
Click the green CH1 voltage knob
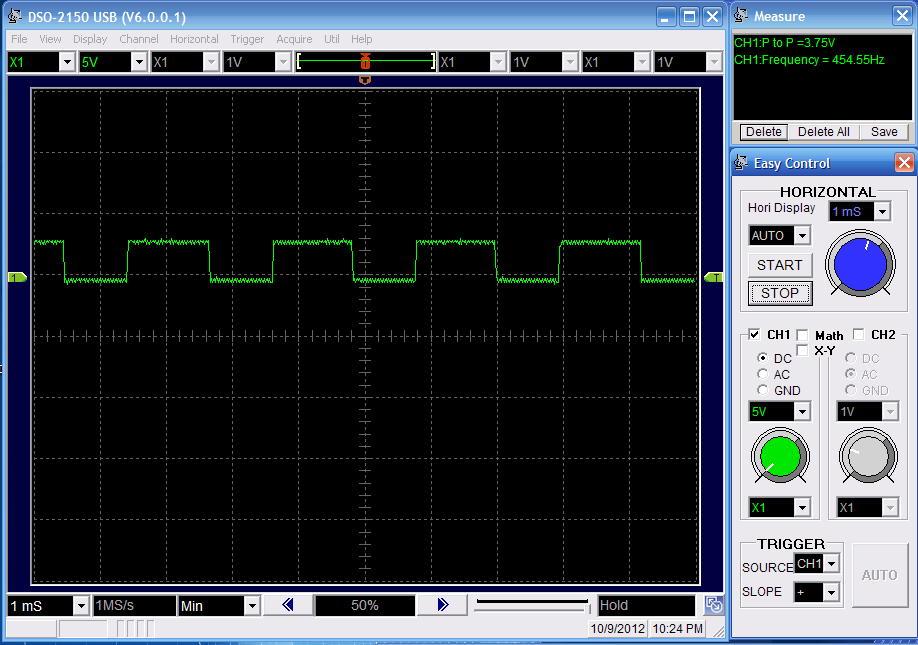780,458
